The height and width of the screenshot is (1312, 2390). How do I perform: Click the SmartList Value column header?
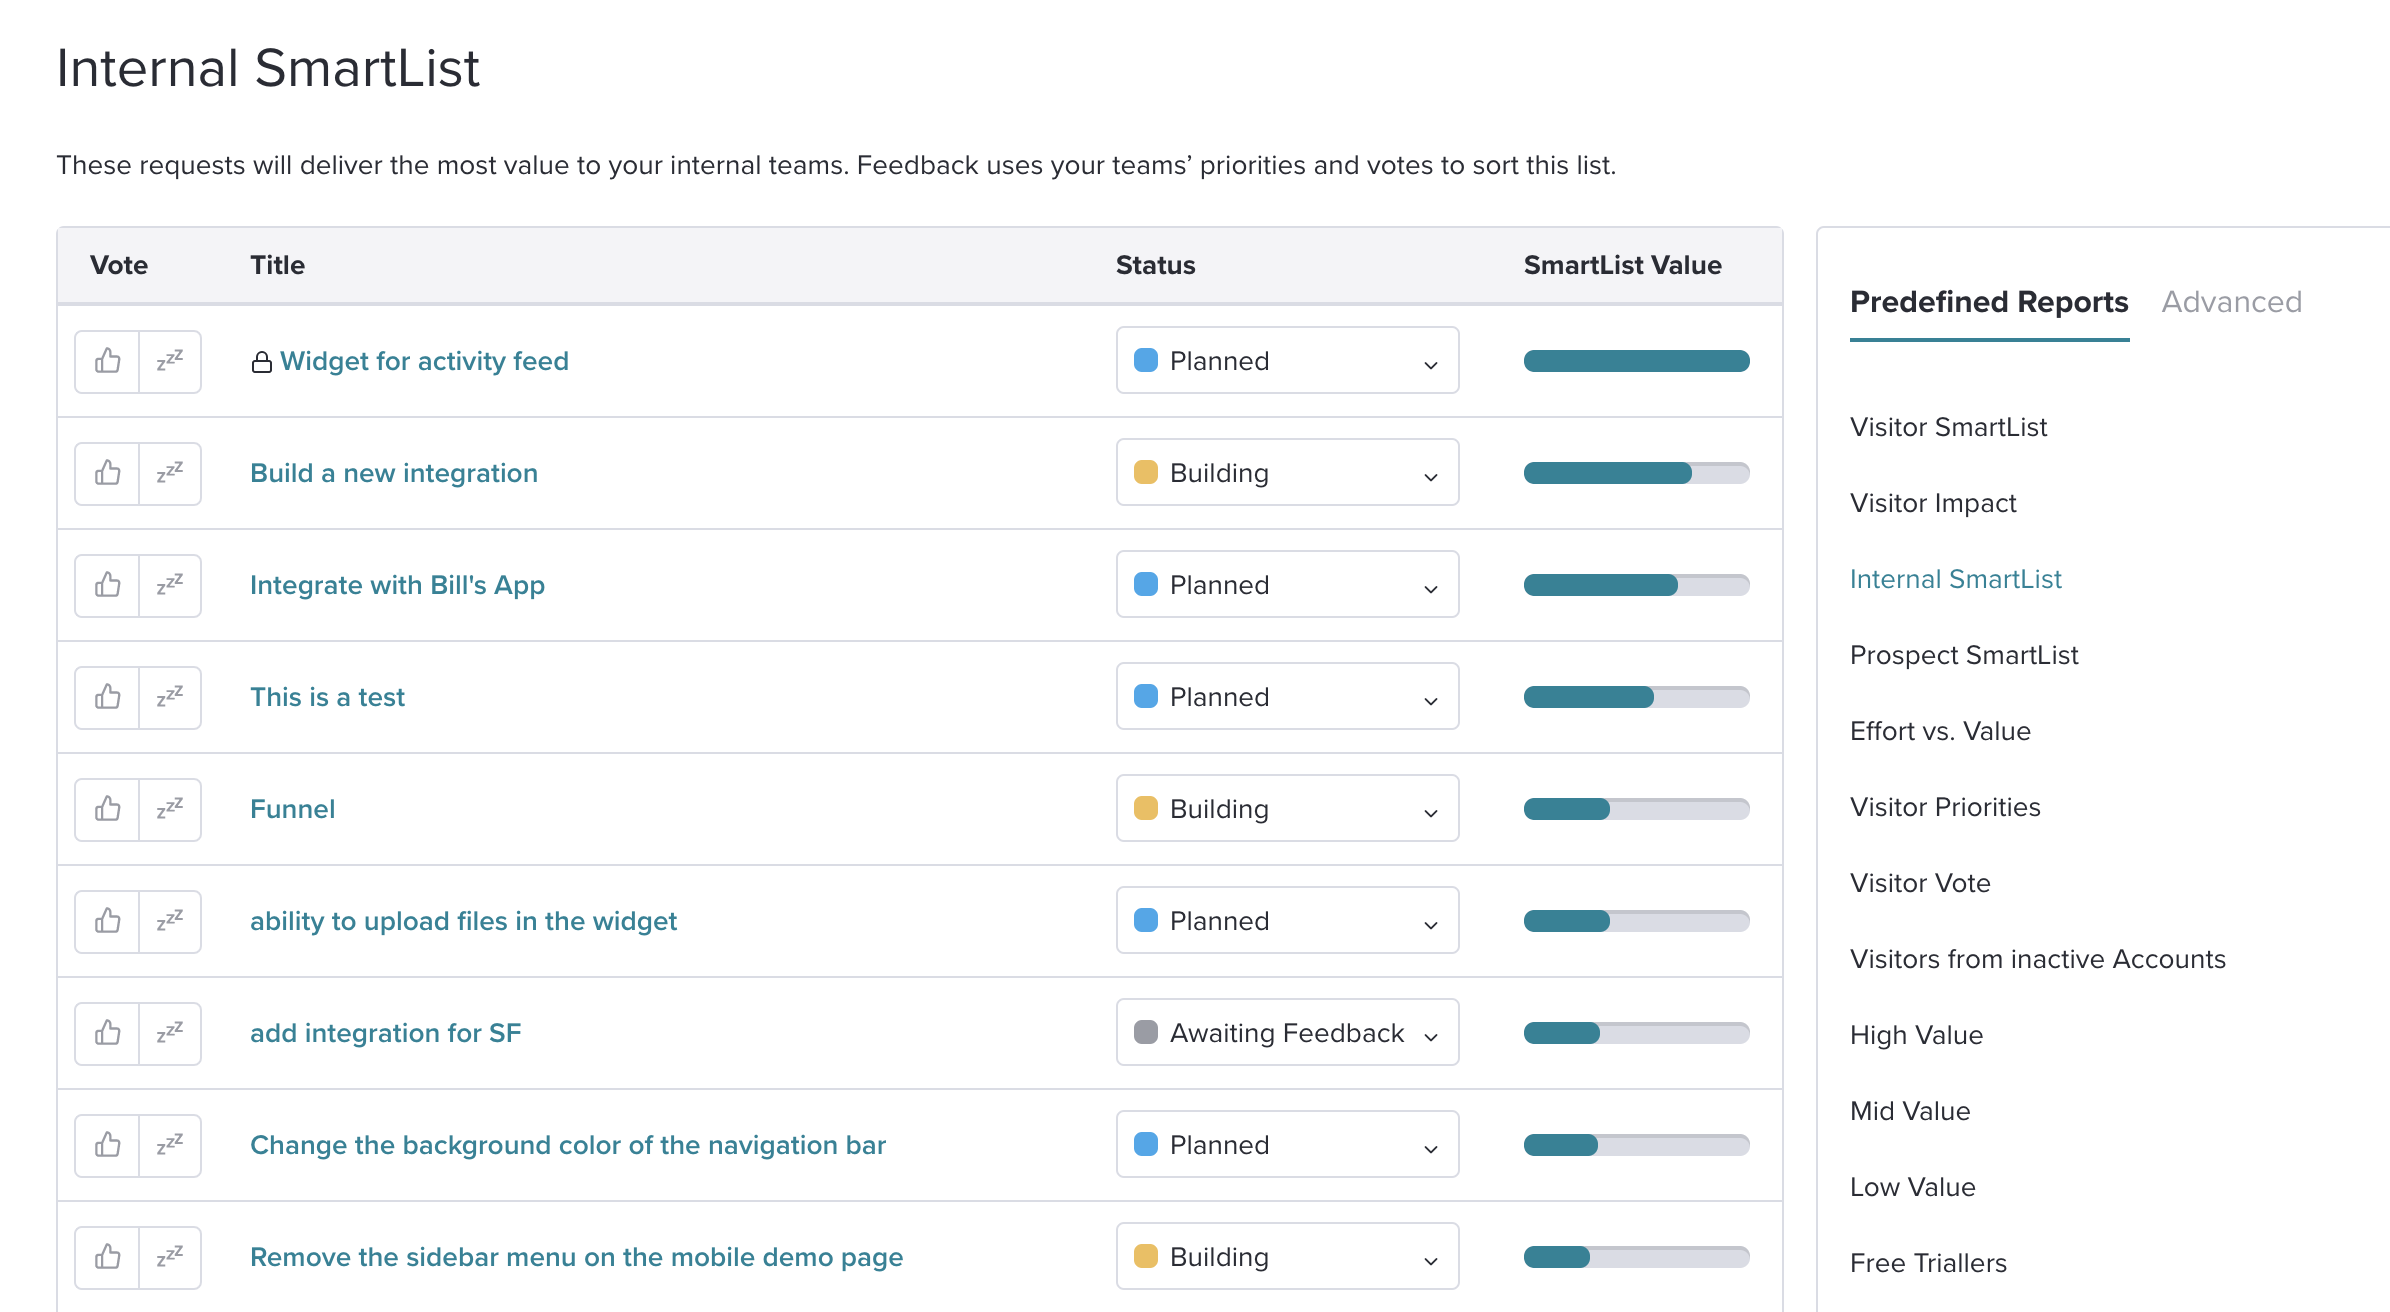pyautogui.click(x=1622, y=265)
